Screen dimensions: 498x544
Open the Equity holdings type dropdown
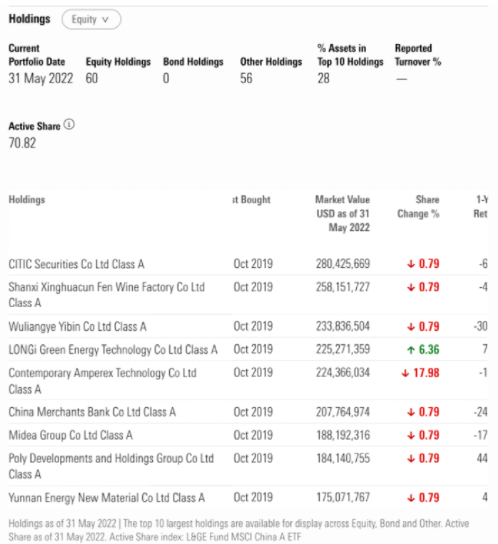point(91,19)
